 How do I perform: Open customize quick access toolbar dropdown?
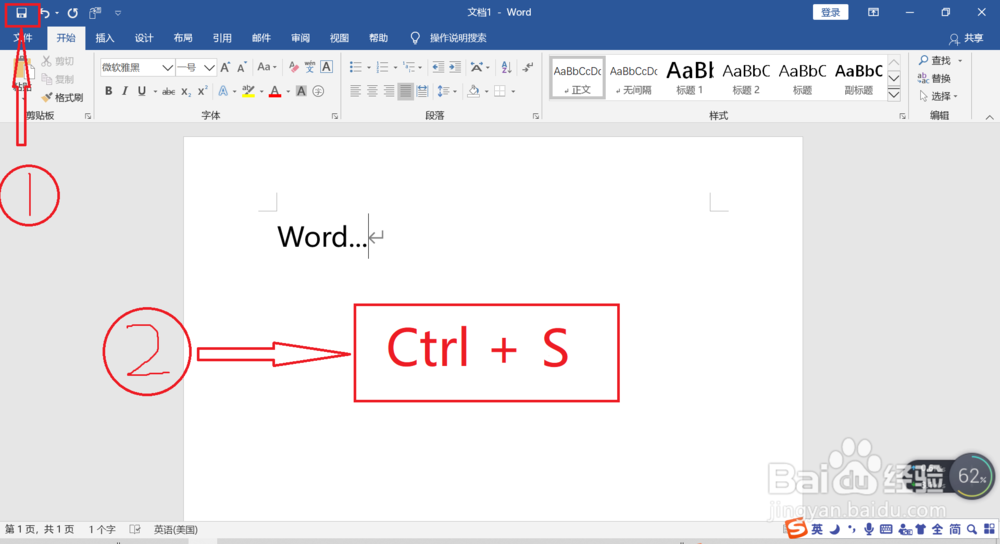tap(118, 13)
